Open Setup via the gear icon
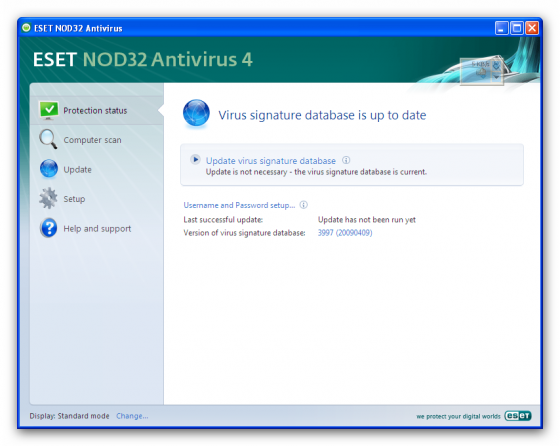This screenshot has width=560, height=446. 48,198
